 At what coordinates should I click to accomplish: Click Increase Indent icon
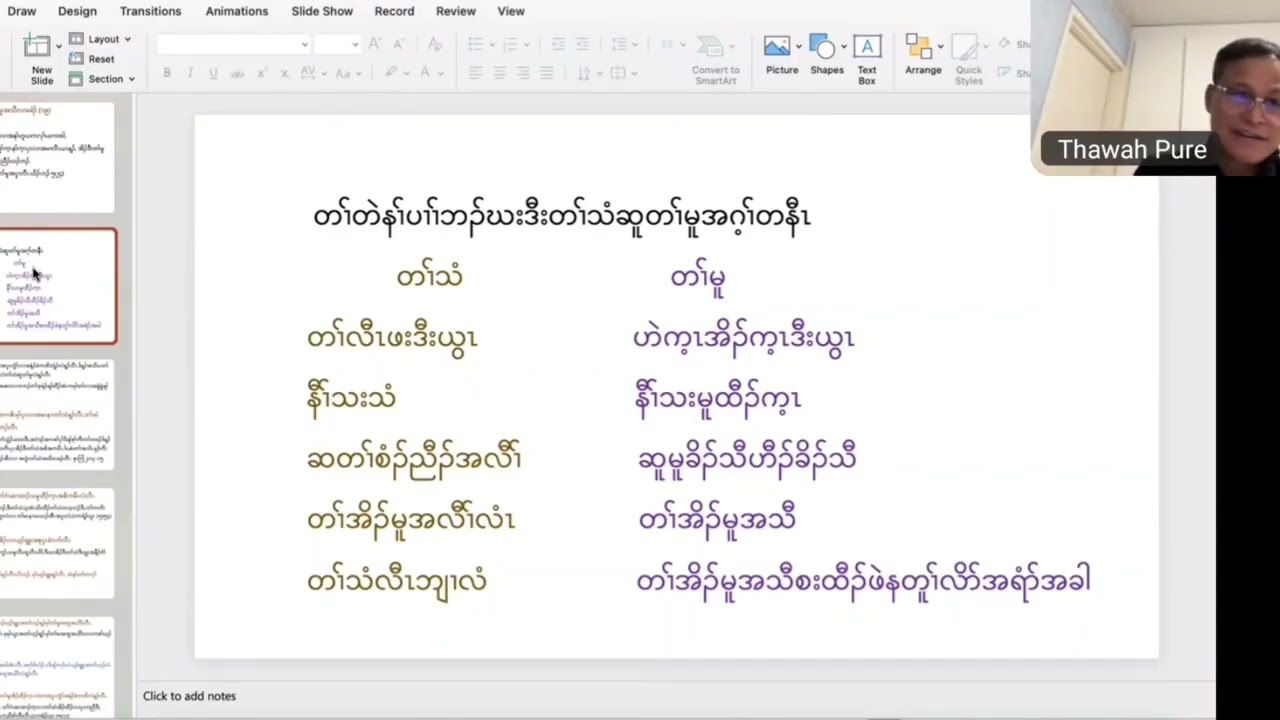tap(584, 44)
